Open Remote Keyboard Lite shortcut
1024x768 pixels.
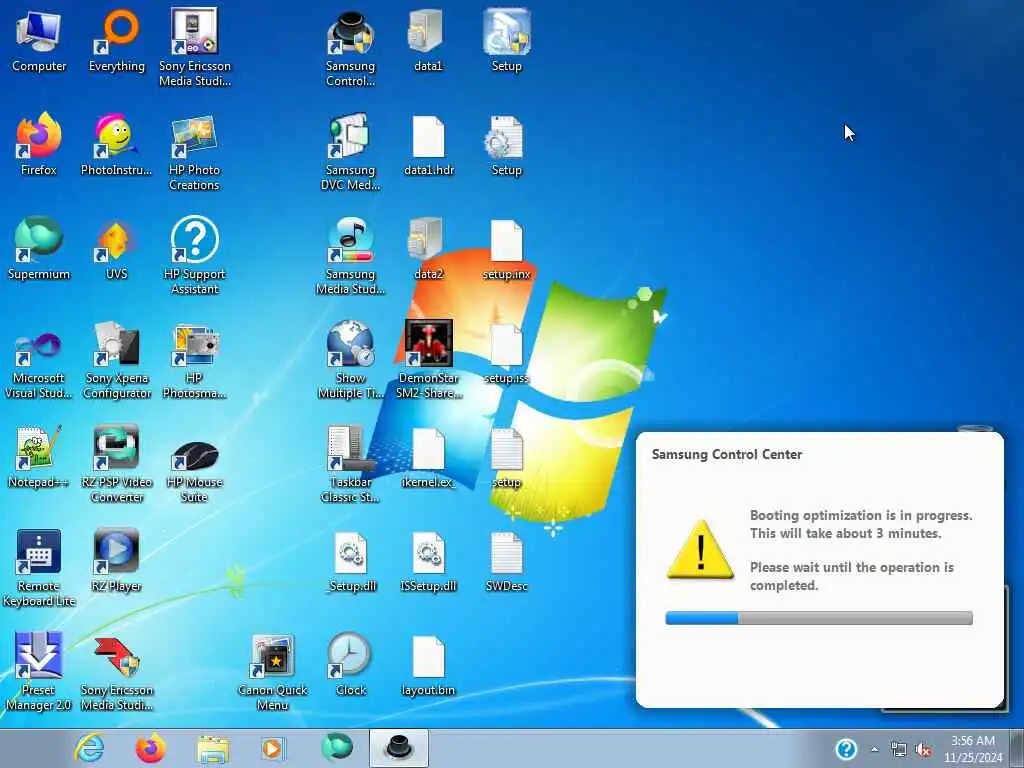tap(39, 567)
